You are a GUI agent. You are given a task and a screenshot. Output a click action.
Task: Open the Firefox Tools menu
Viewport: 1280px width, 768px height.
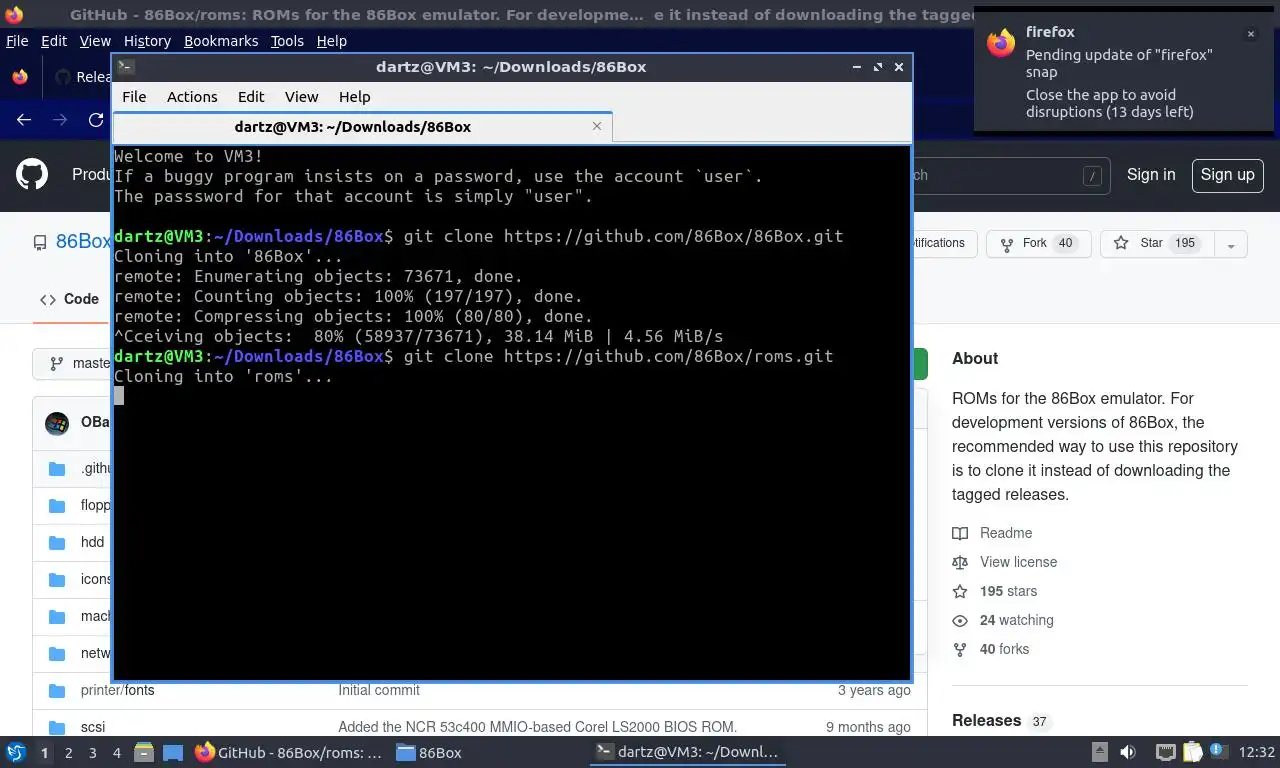point(287,41)
